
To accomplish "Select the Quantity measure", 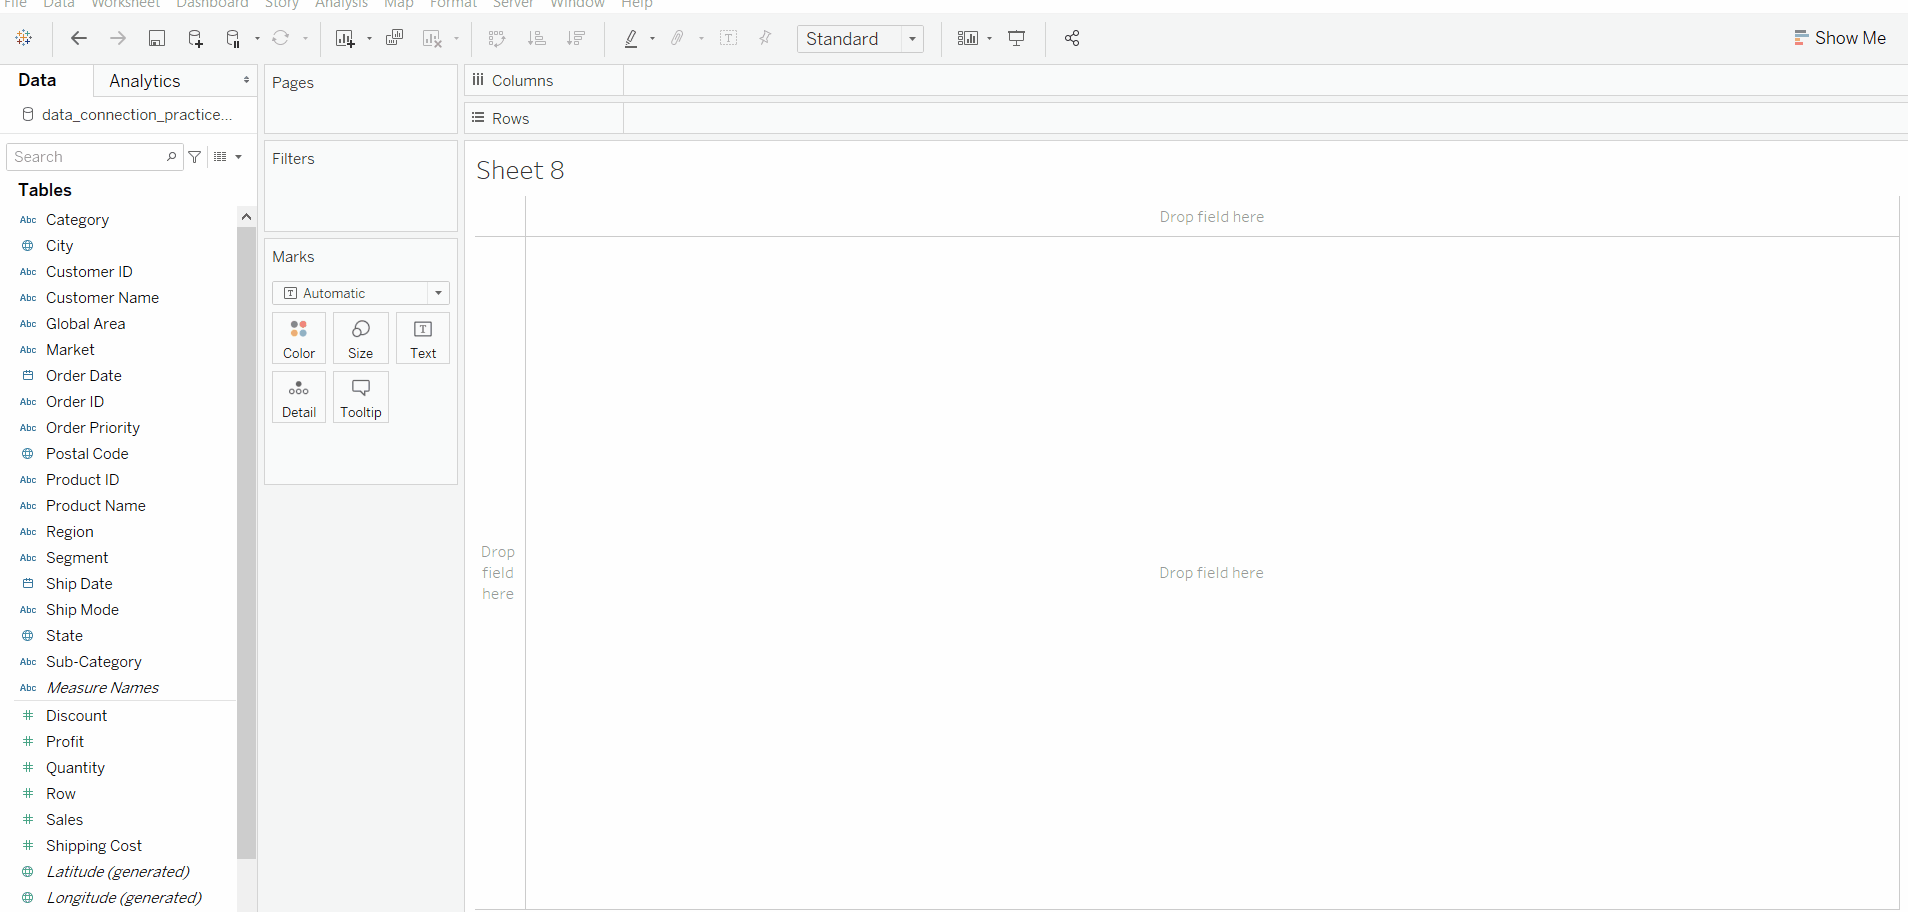I will point(75,768).
